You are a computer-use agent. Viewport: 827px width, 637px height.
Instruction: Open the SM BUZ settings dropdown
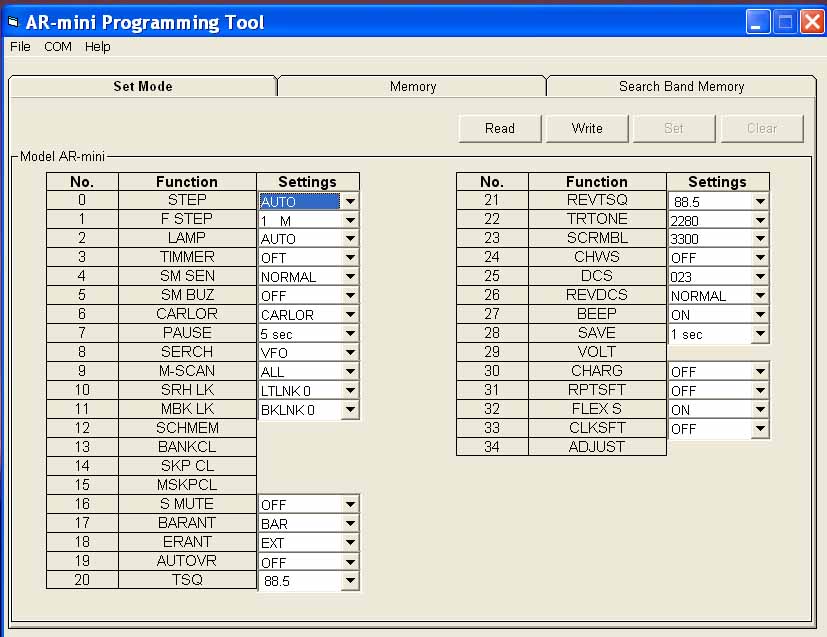coord(350,296)
